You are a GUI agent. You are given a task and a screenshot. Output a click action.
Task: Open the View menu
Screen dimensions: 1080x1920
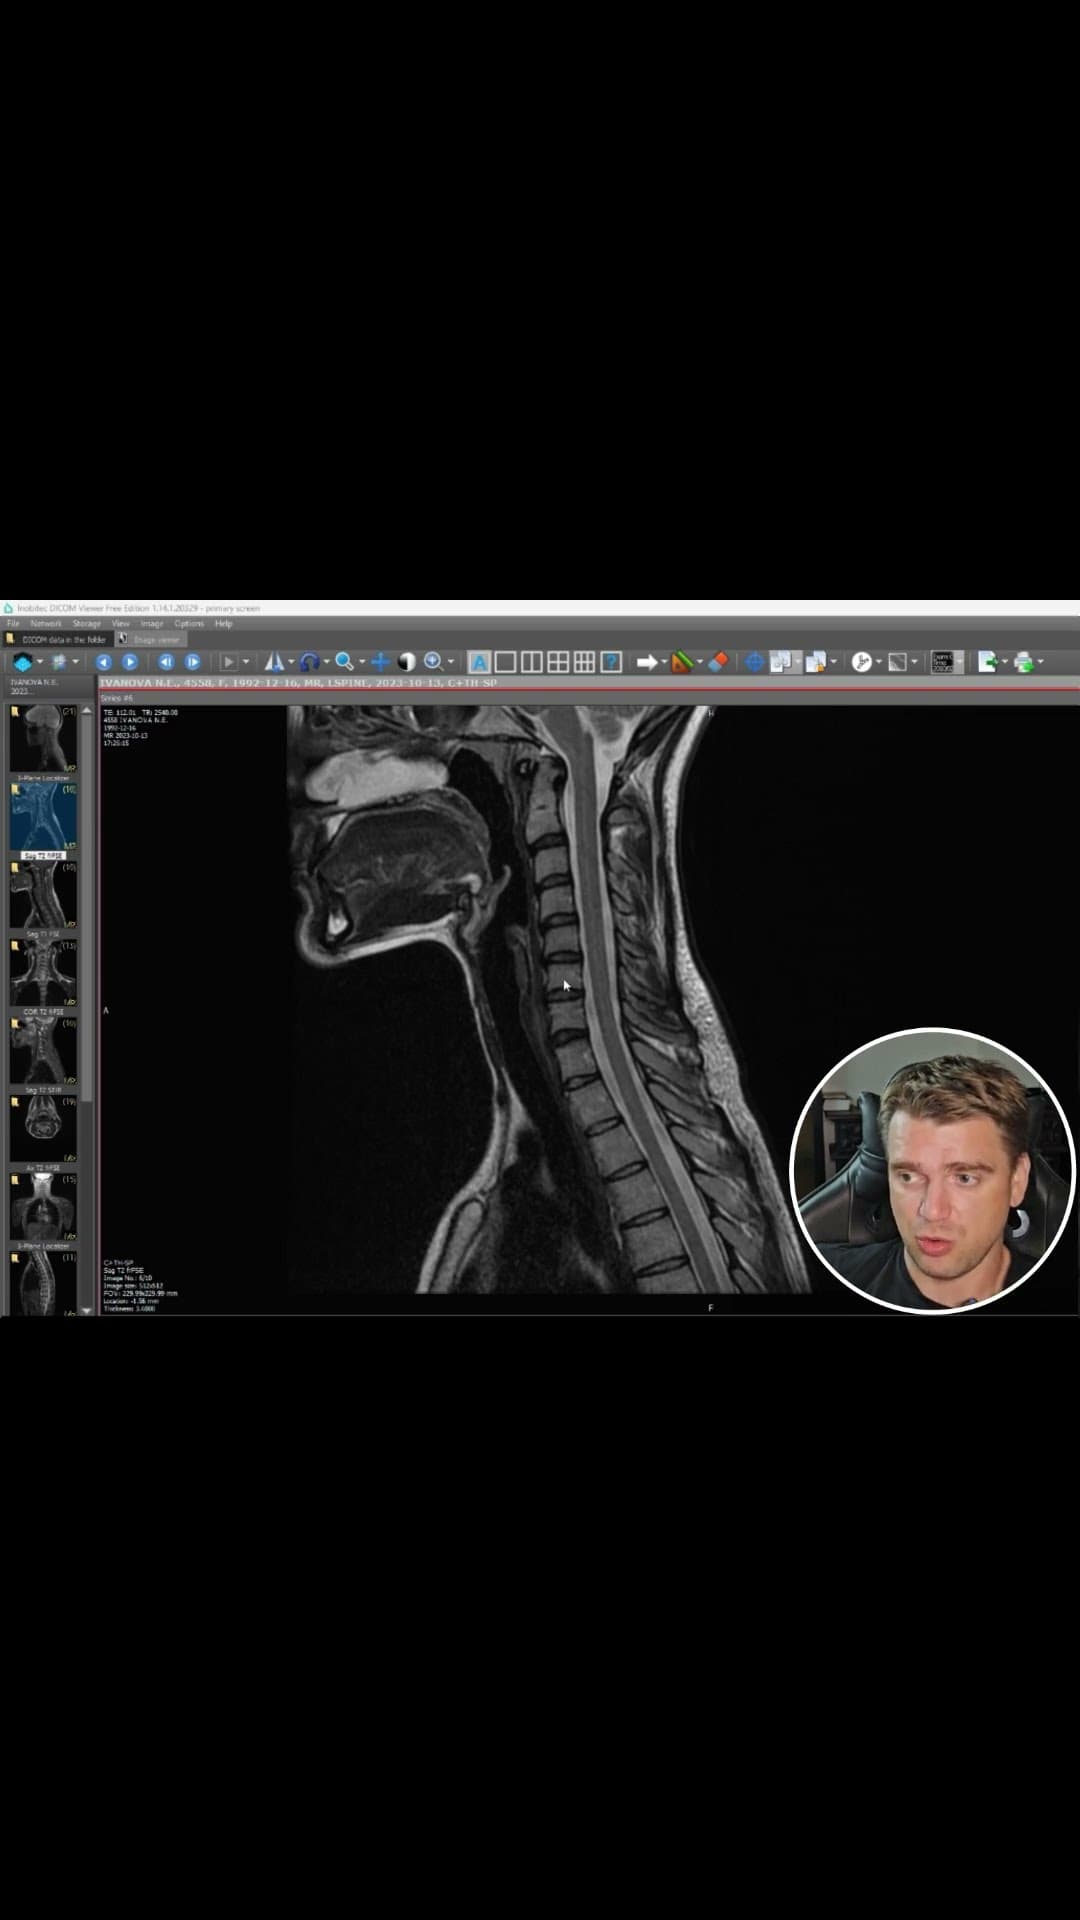tap(121, 623)
